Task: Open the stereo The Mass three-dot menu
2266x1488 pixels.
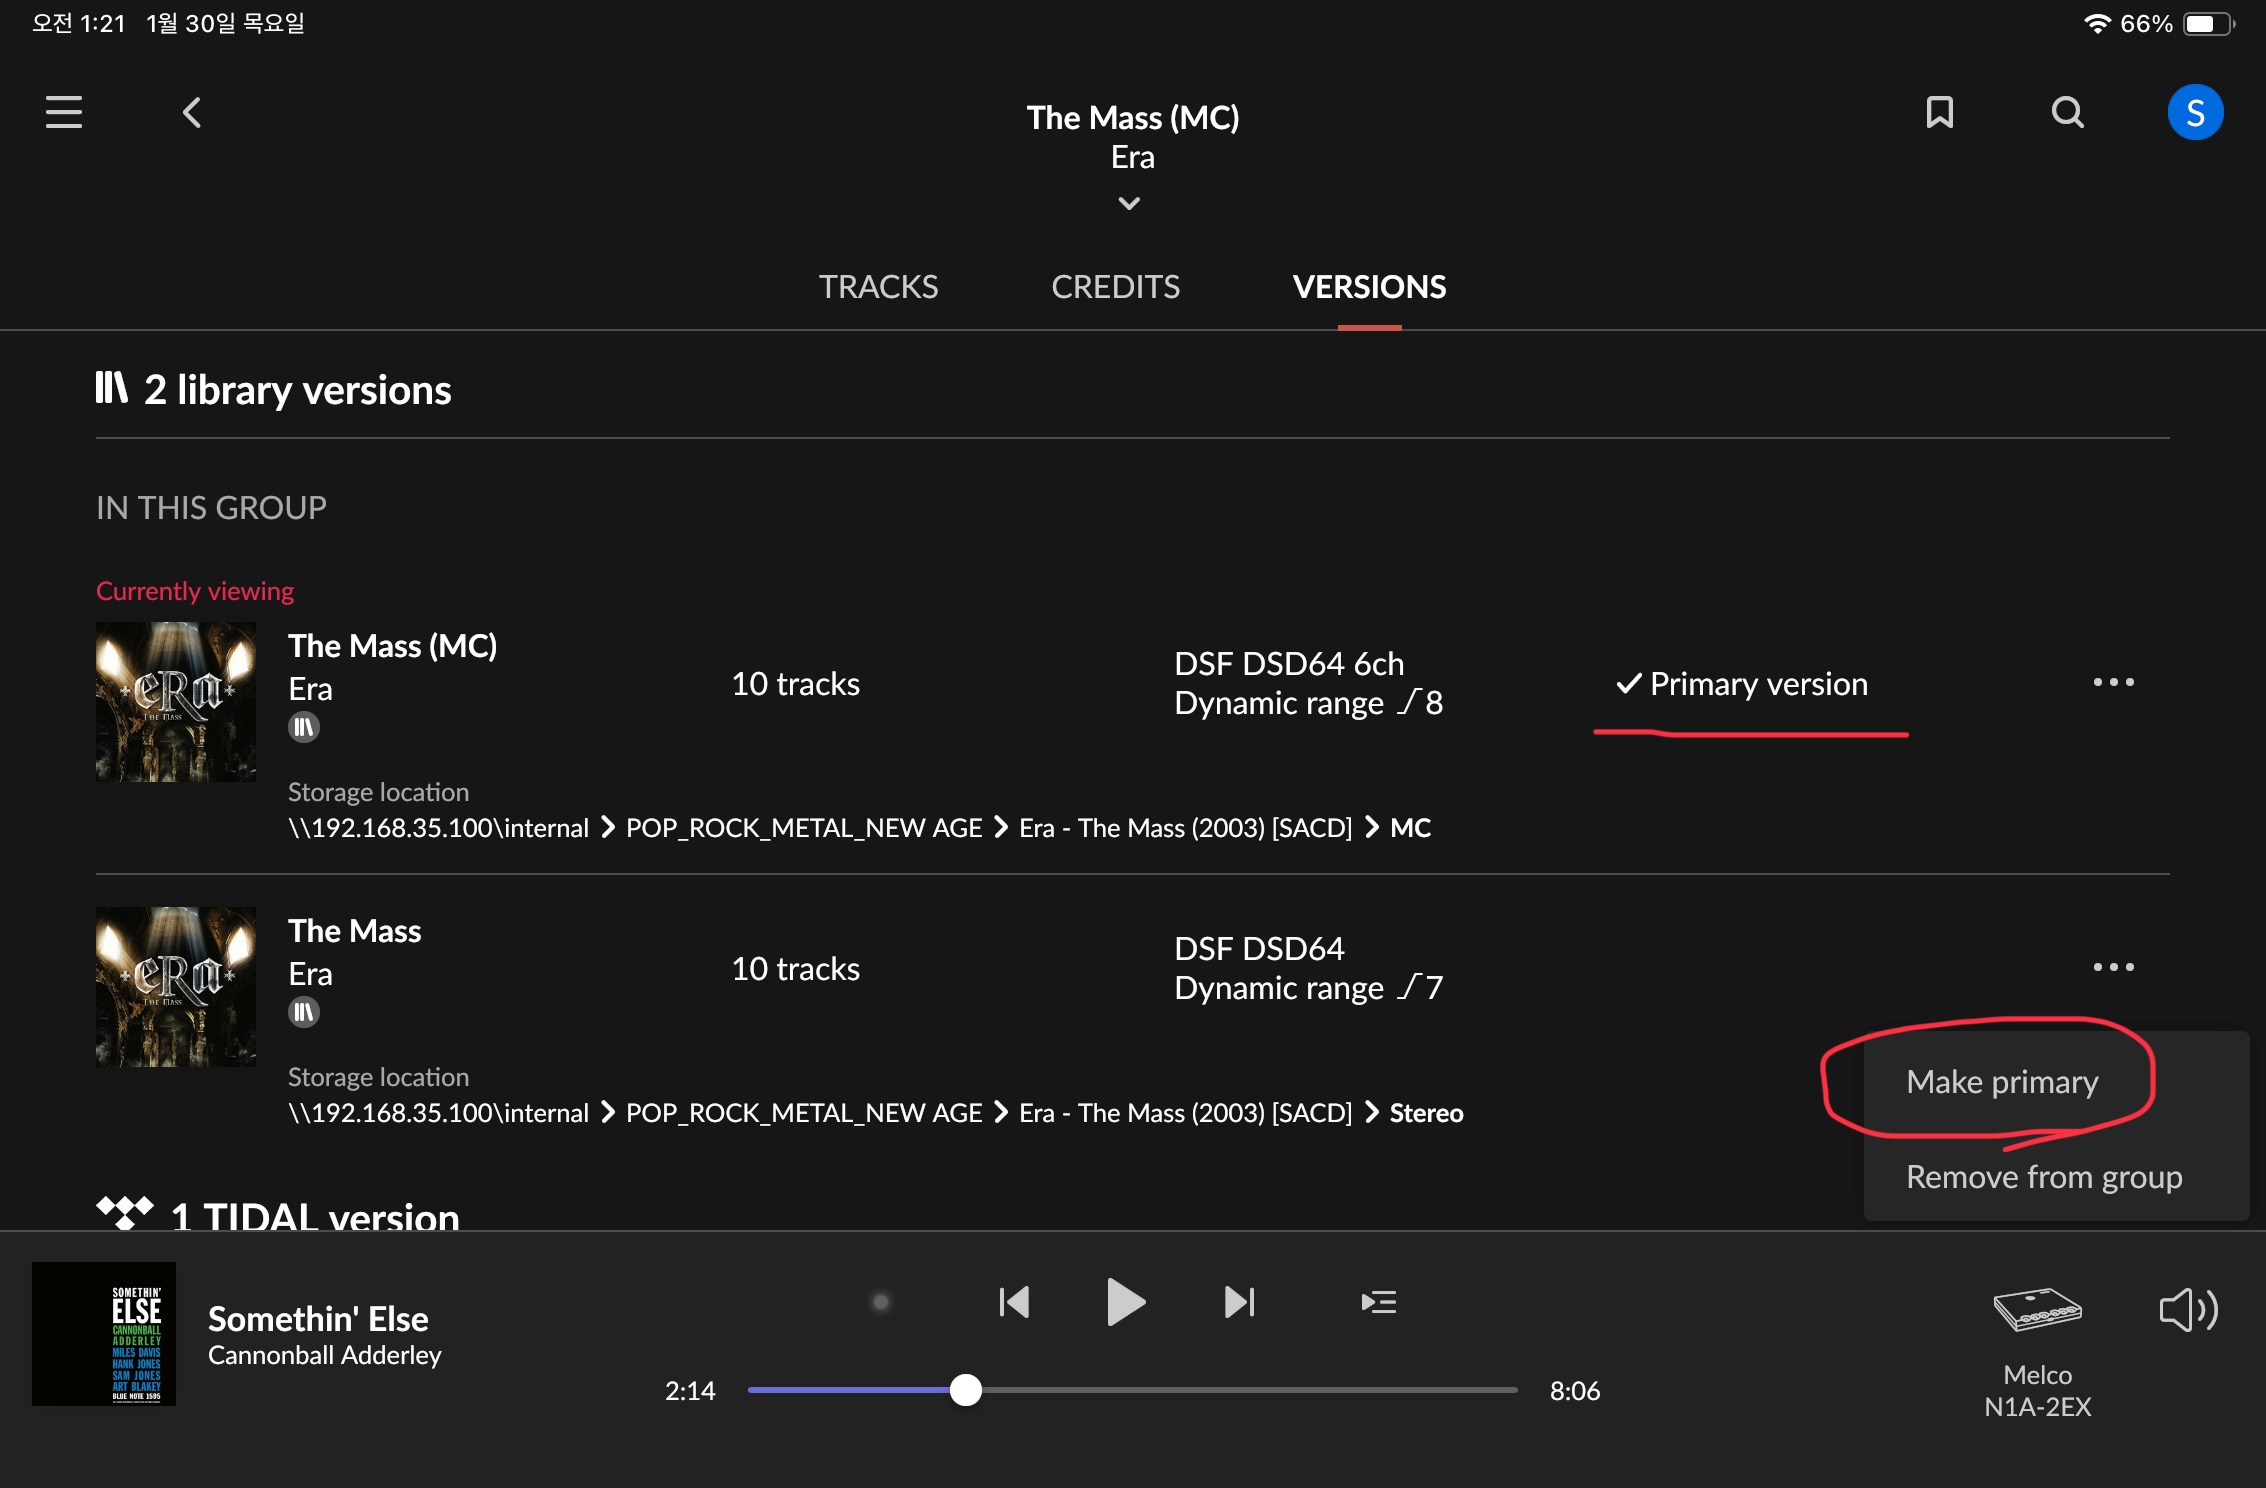Action: coord(2113,967)
